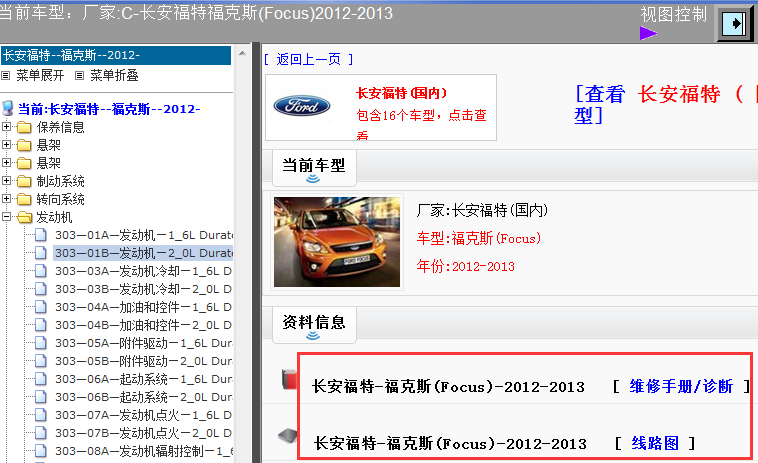Click the document icon for 303—08A—发动机辐射控制

click(x=41, y=451)
